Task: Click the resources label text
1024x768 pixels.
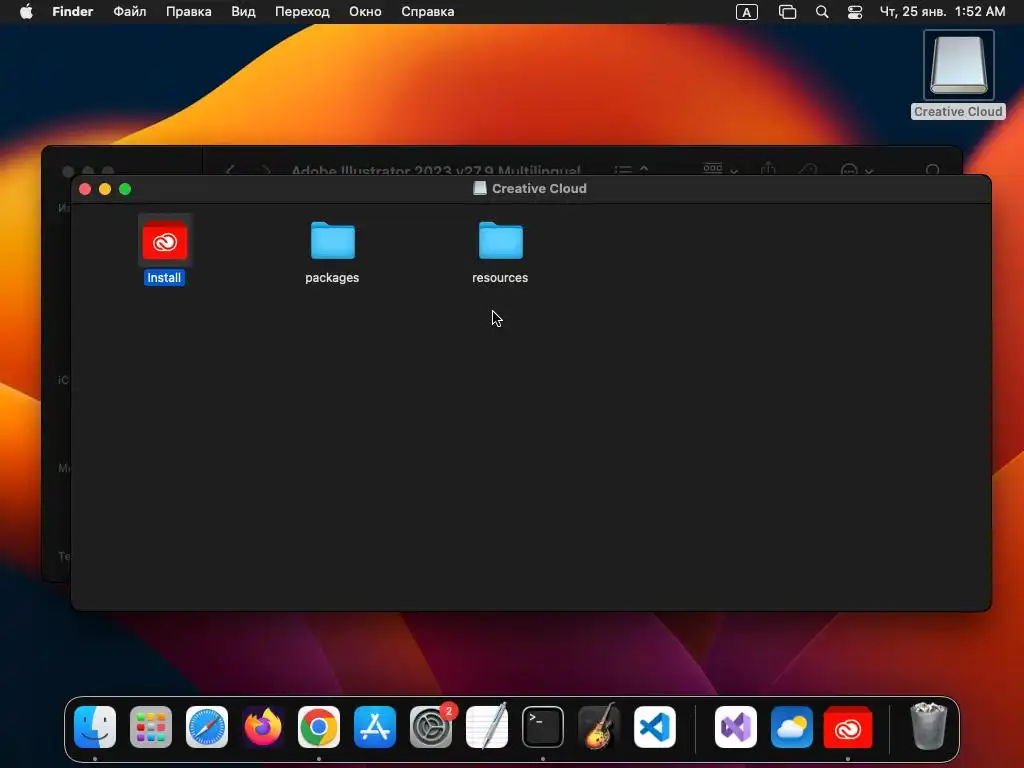Action: pos(500,278)
